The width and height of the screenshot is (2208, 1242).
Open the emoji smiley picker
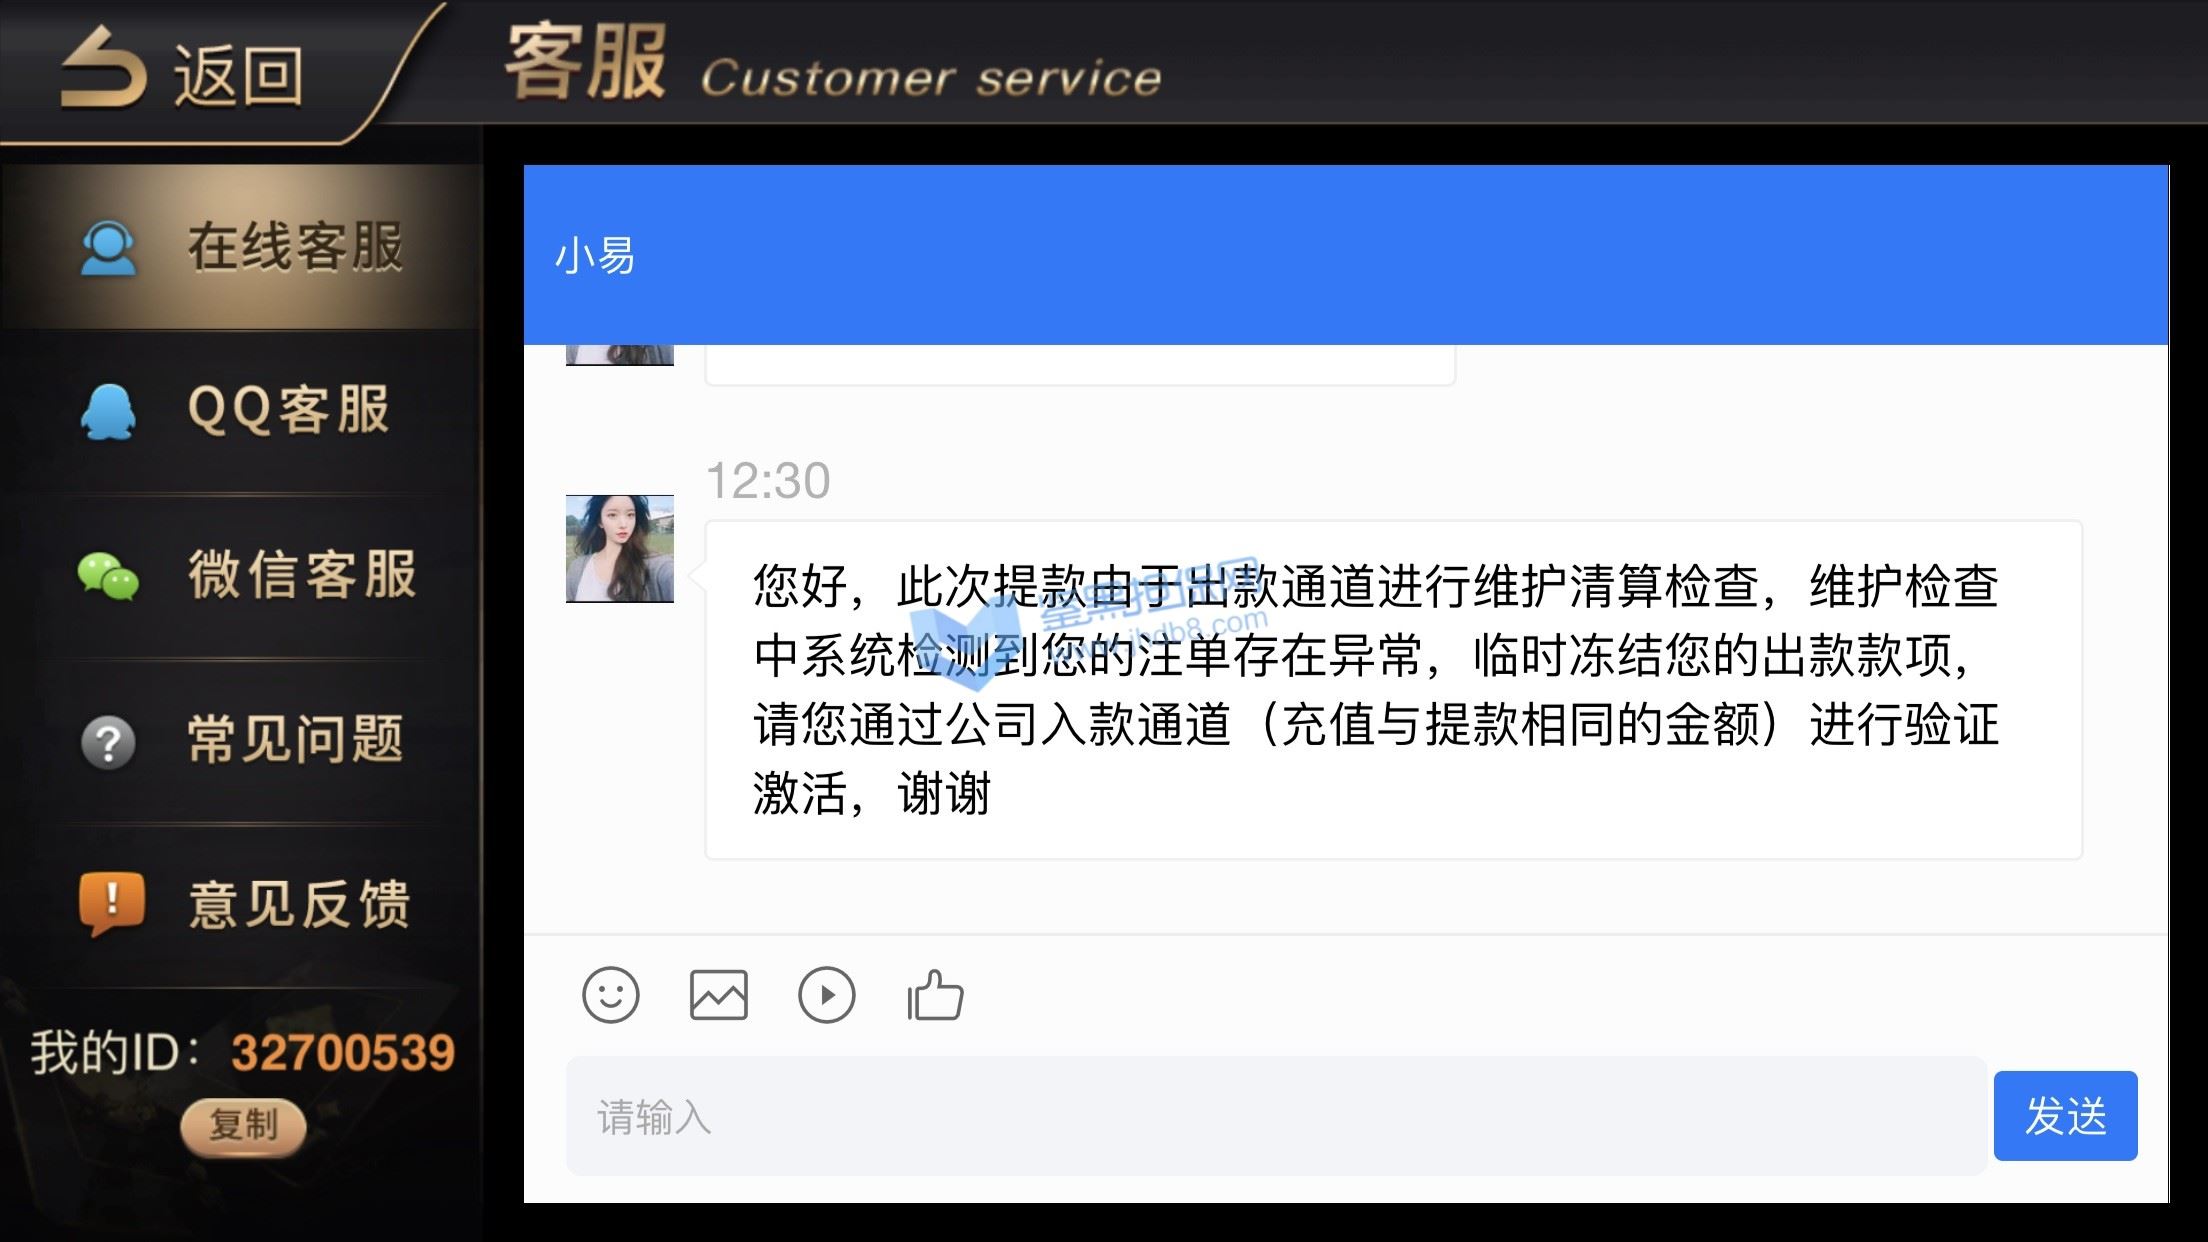tap(610, 995)
